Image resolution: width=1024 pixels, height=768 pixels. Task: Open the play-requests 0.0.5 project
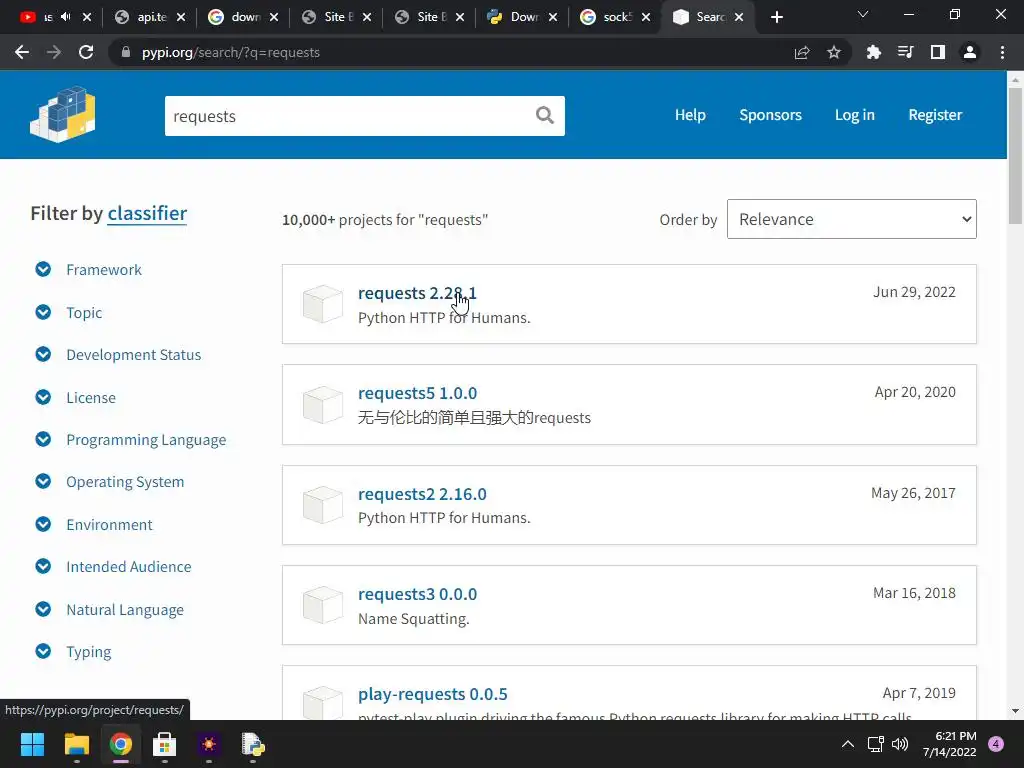point(432,694)
